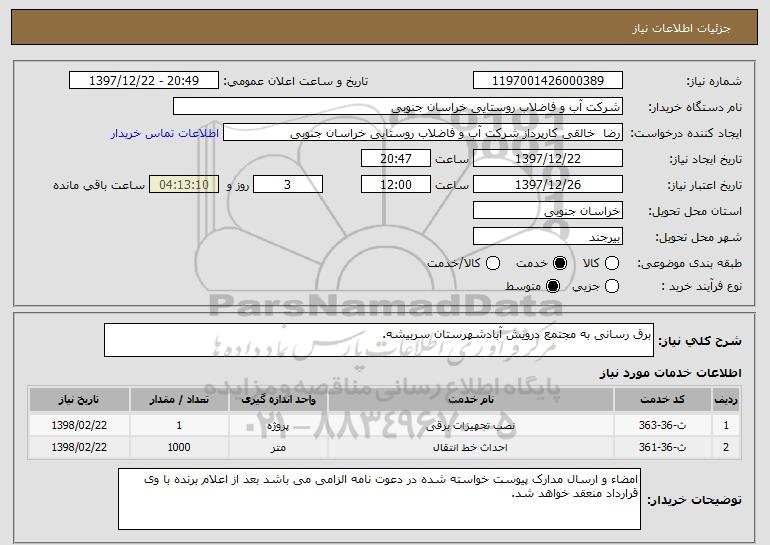Click the need date cell in the احداث خط انتقال row
770x545 pixels.
click(x=79, y=447)
